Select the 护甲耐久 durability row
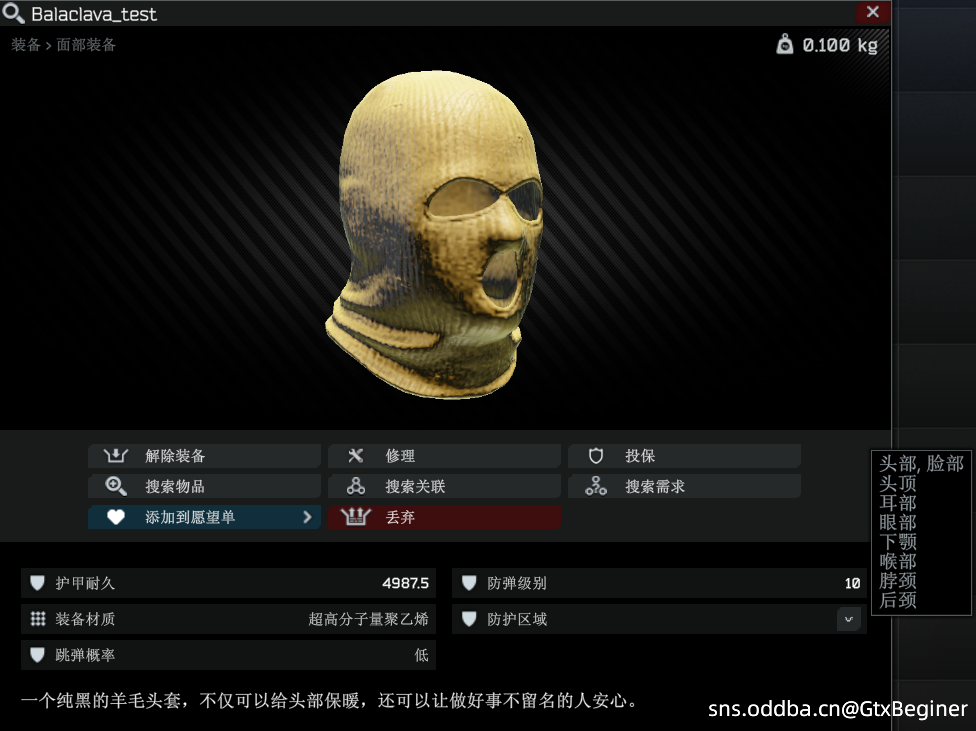Image resolution: width=976 pixels, height=731 pixels. tap(228, 583)
